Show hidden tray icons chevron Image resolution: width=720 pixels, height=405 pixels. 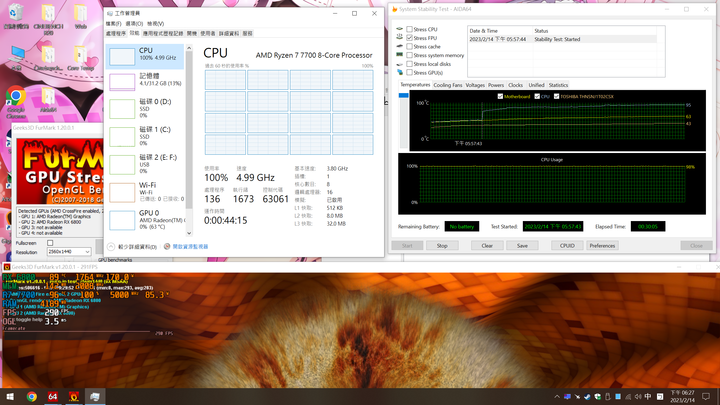[x=557, y=397]
